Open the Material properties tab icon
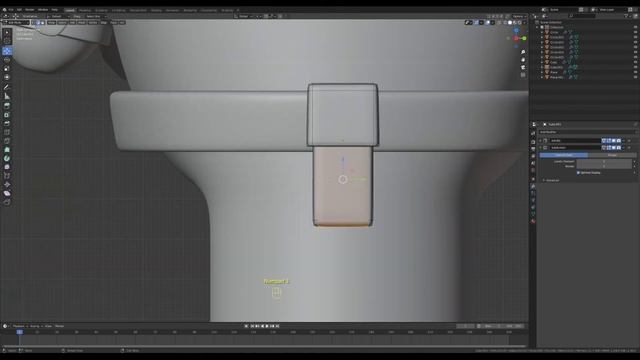The width and height of the screenshot is (640, 360). (x=533, y=221)
